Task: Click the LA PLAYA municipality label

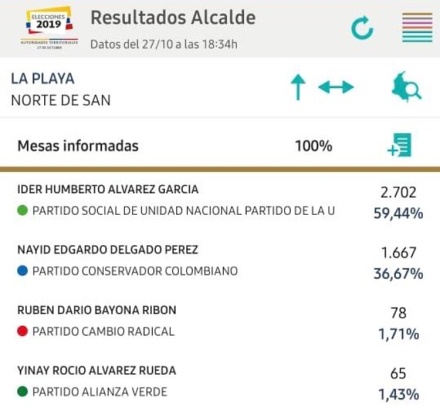Action: coord(43,79)
